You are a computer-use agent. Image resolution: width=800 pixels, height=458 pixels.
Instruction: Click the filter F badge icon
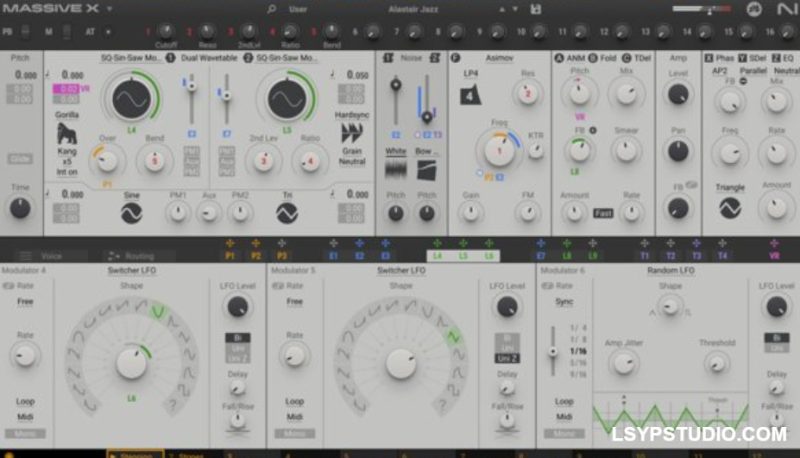coord(455,58)
